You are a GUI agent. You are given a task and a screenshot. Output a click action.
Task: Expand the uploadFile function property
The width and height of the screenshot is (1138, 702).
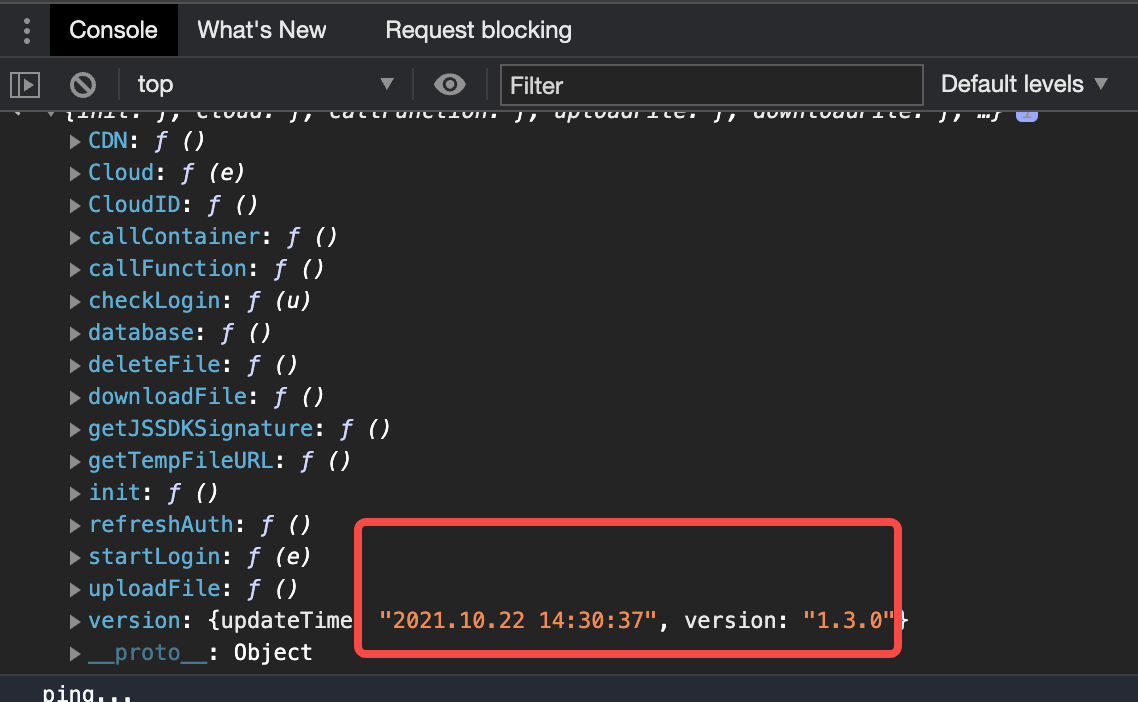tap(76, 588)
